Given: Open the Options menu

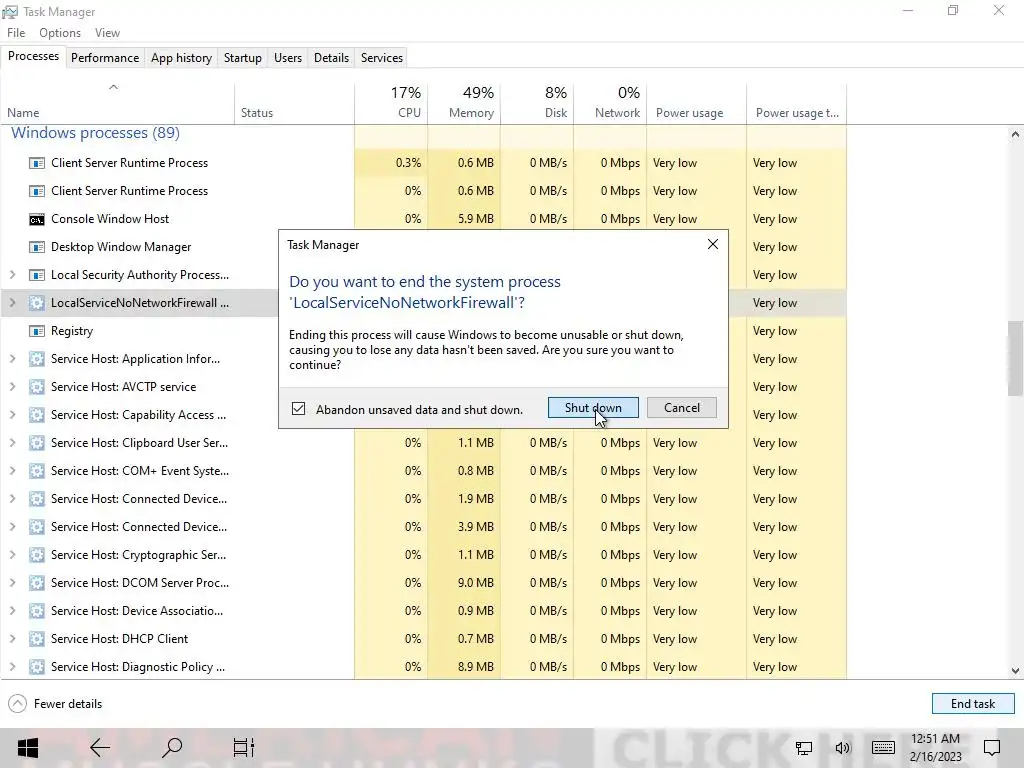Looking at the screenshot, I should [60, 33].
